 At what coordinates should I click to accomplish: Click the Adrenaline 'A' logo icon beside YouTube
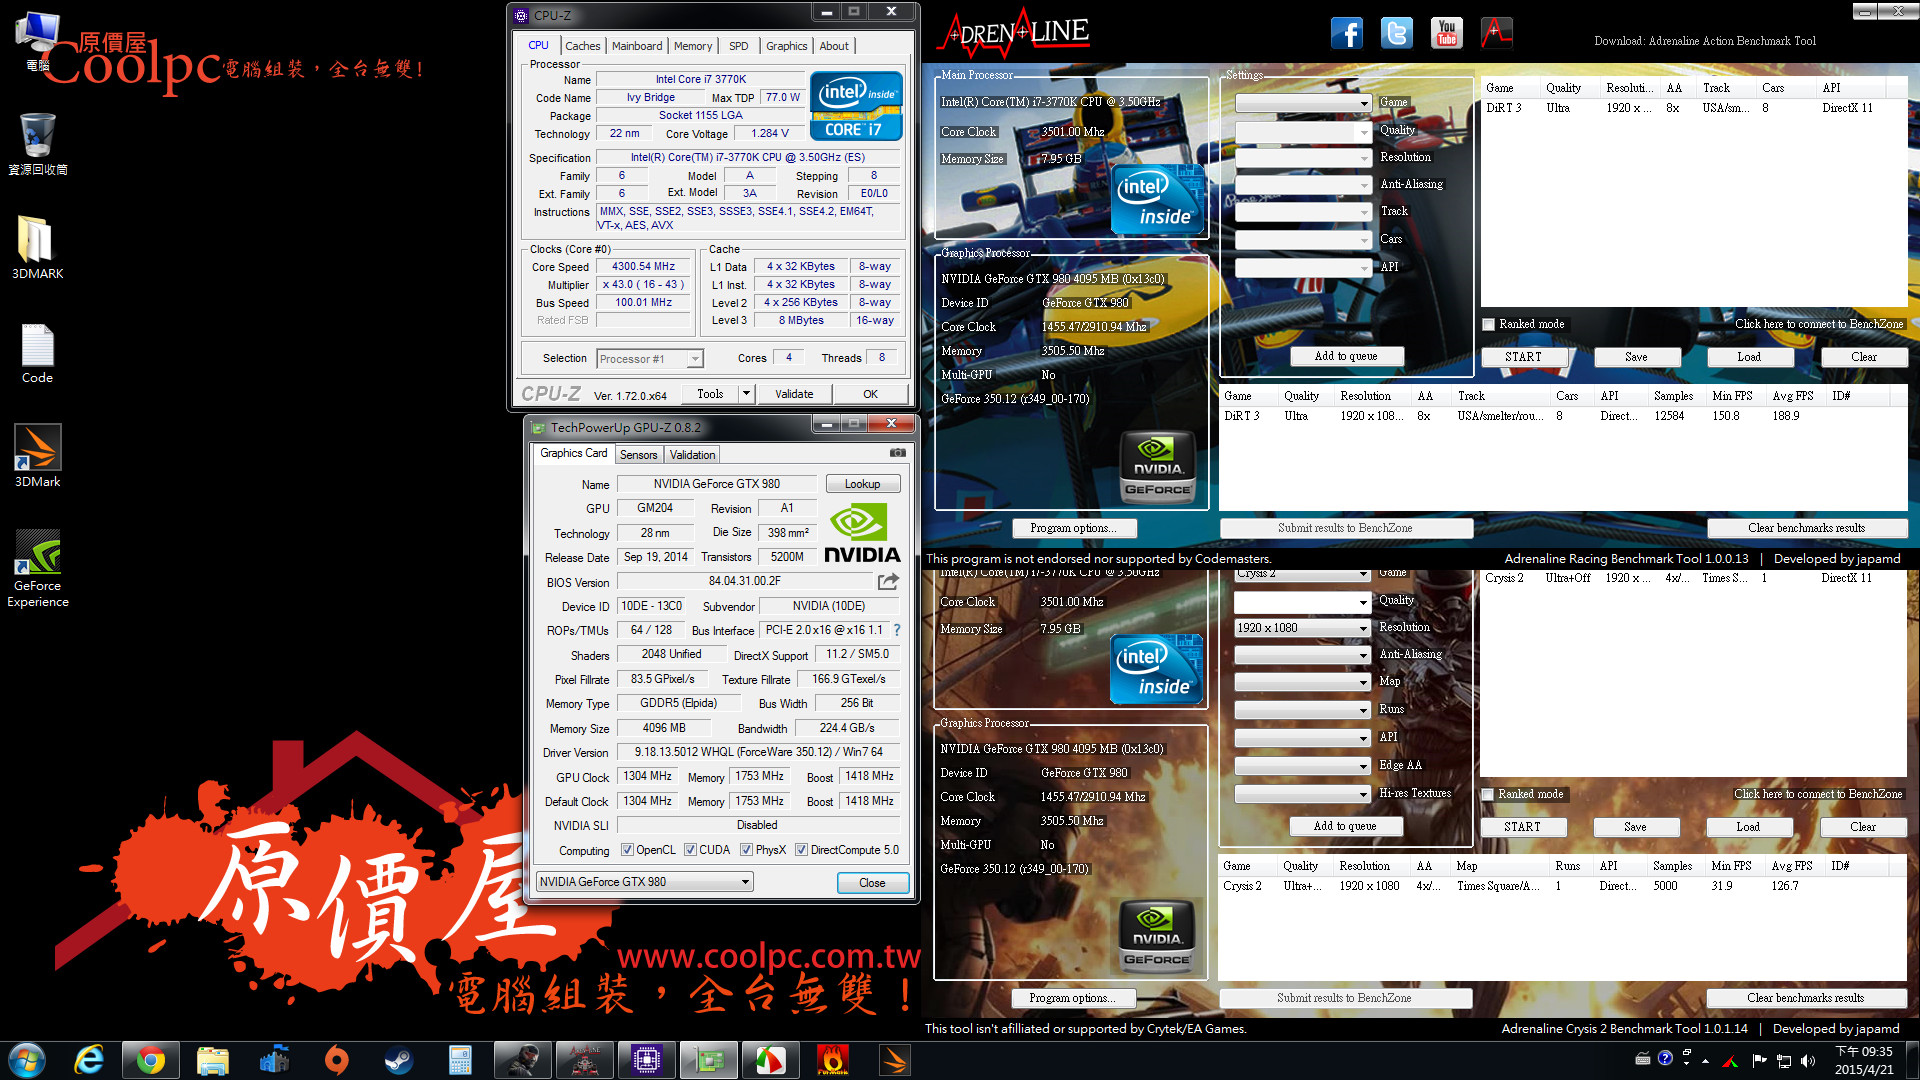point(1496,33)
